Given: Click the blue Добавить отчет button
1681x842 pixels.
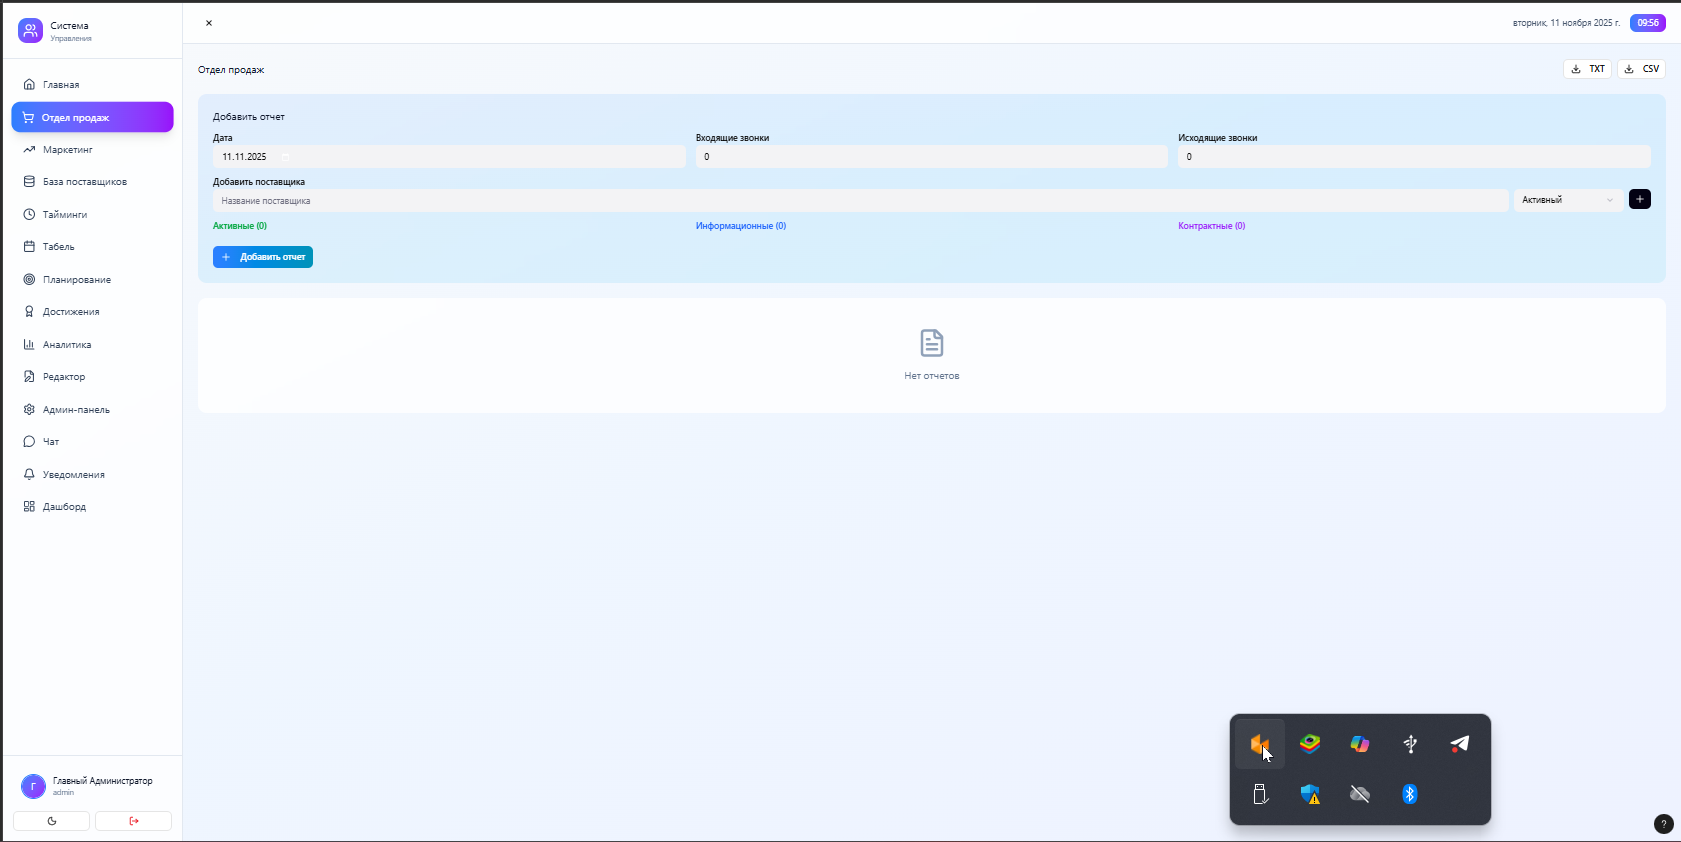Looking at the screenshot, I should tap(263, 257).
